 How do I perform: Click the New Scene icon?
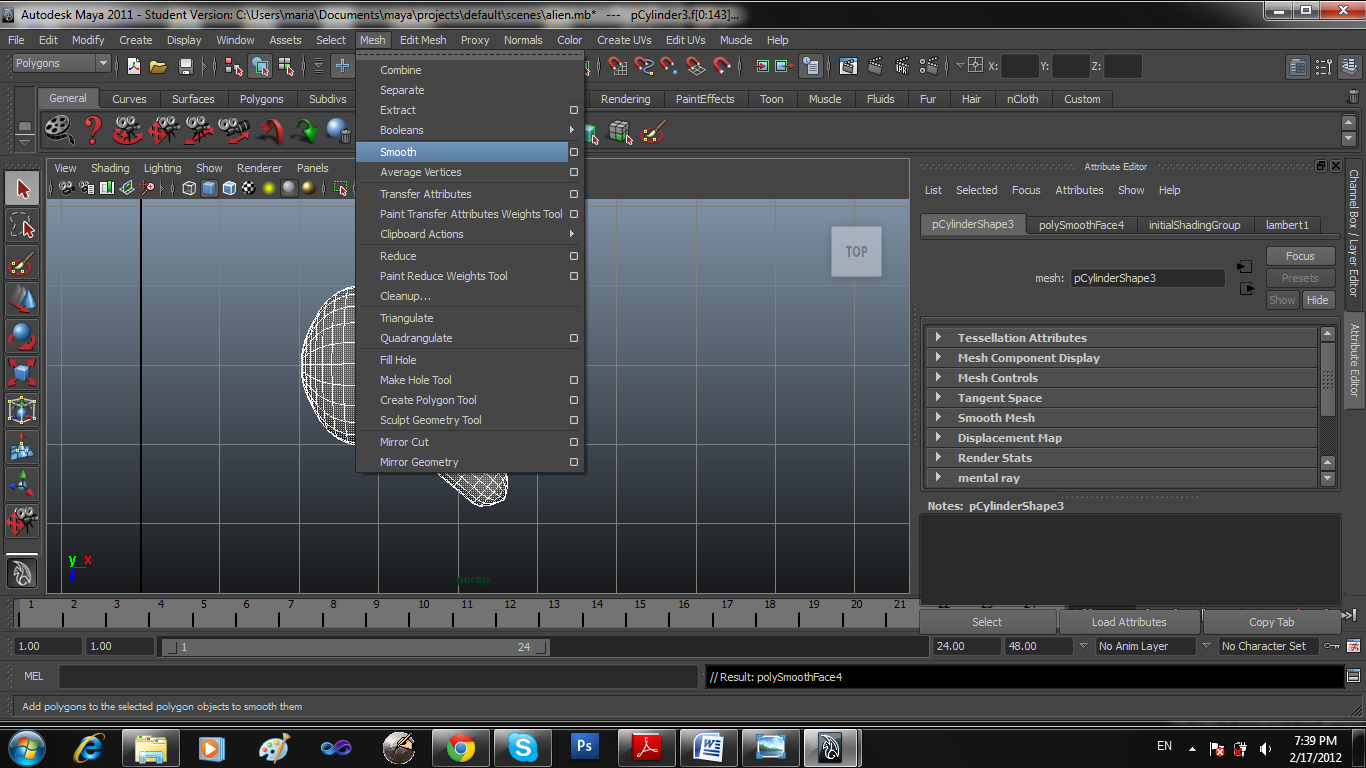[x=133, y=66]
